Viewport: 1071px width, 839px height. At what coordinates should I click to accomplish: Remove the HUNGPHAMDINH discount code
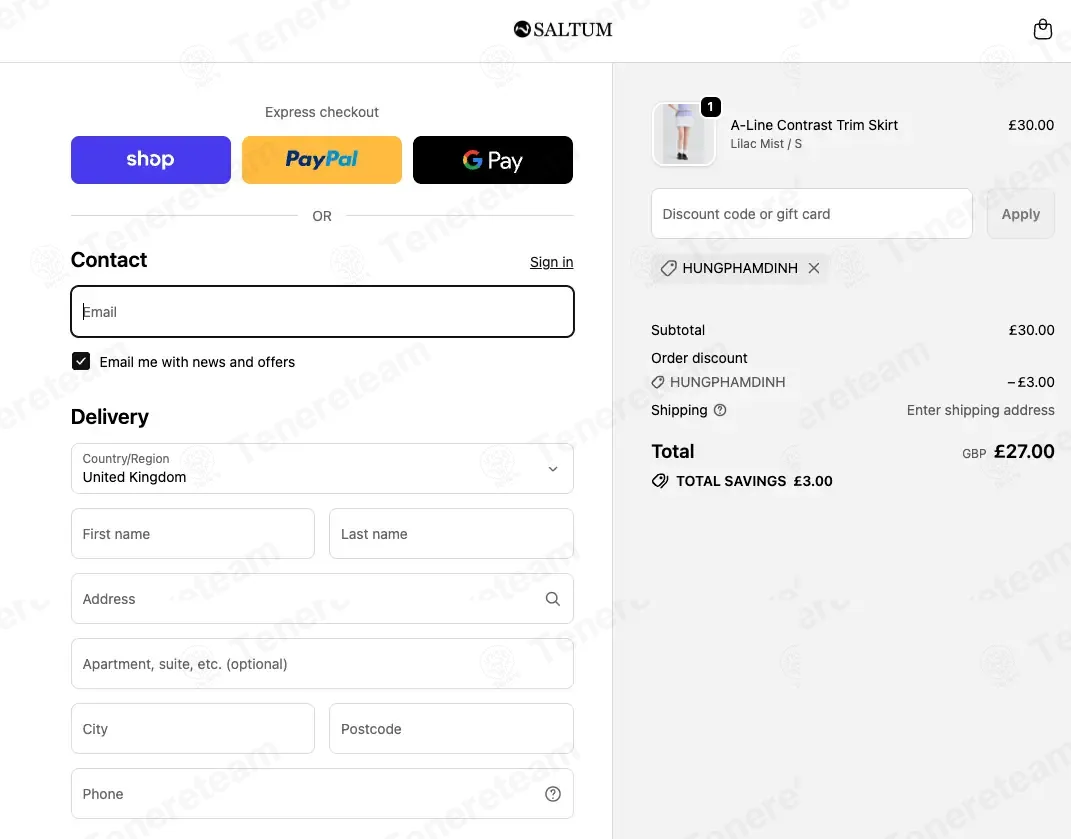pyautogui.click(x=813, y=269)
